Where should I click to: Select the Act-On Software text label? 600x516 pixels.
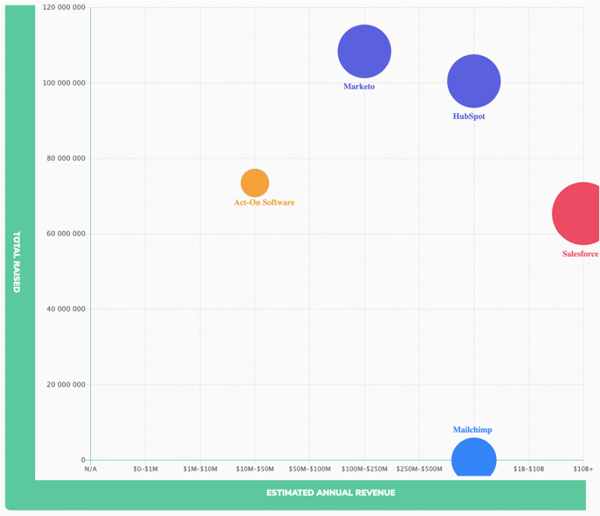[264, 203]
